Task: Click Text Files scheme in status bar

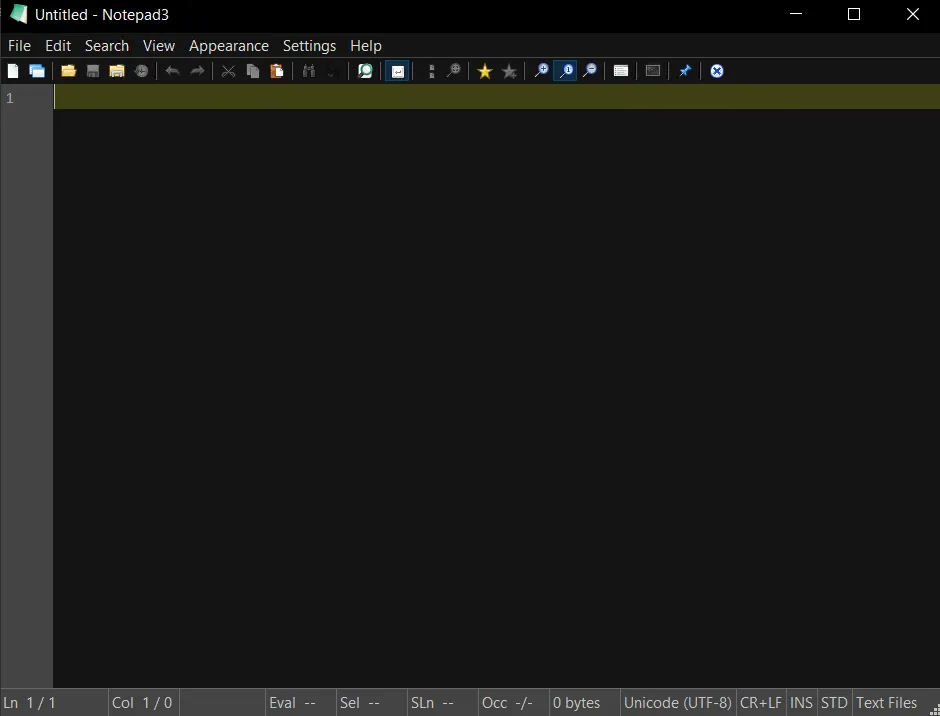Action: pos(887,703)
